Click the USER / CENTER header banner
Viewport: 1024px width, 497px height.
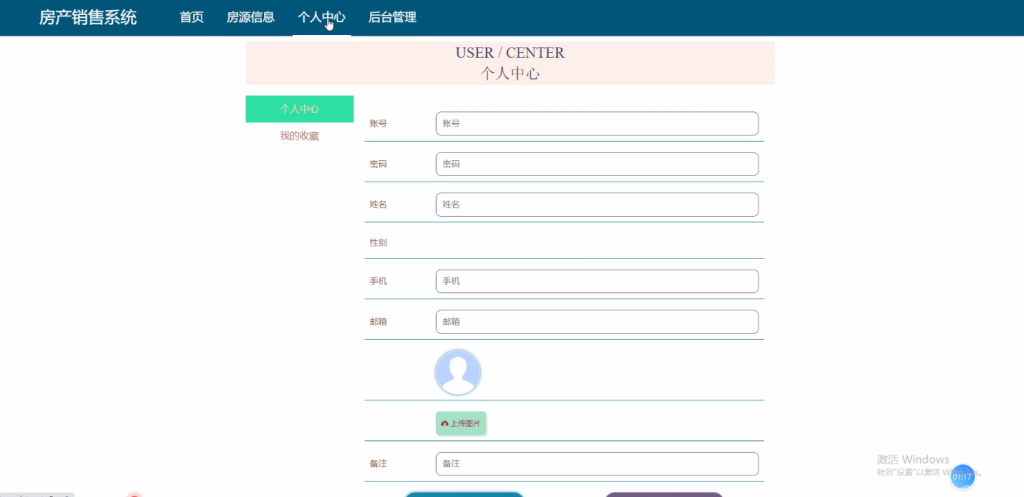point(510,63)
